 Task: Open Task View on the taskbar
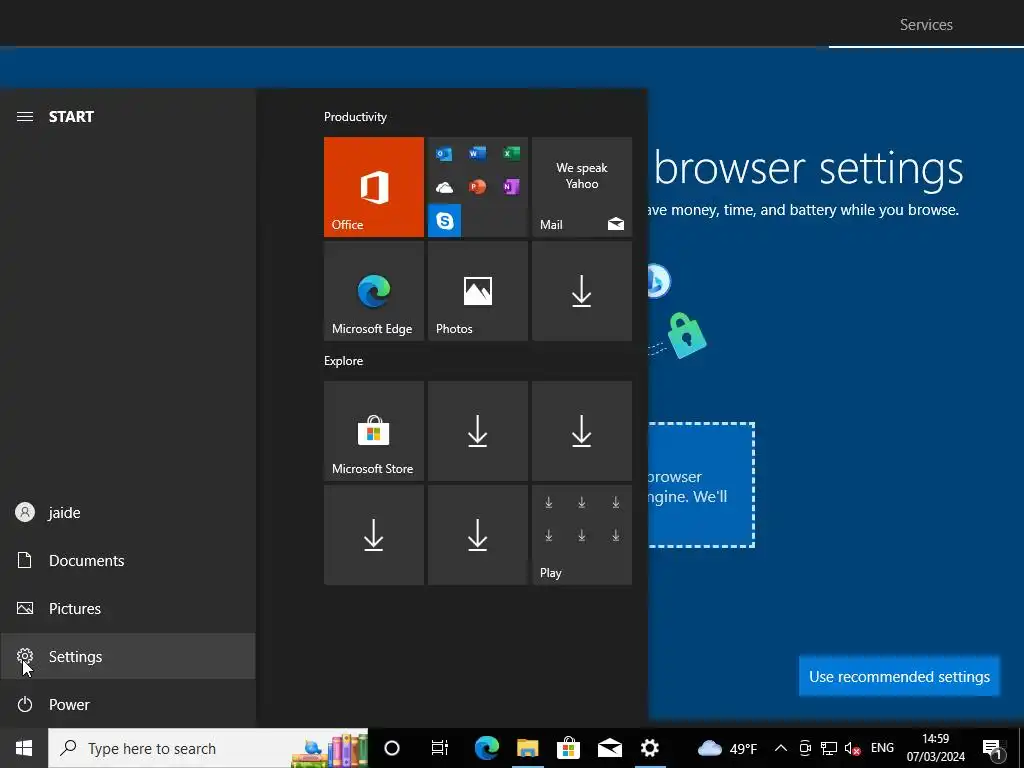click(440, 748)
